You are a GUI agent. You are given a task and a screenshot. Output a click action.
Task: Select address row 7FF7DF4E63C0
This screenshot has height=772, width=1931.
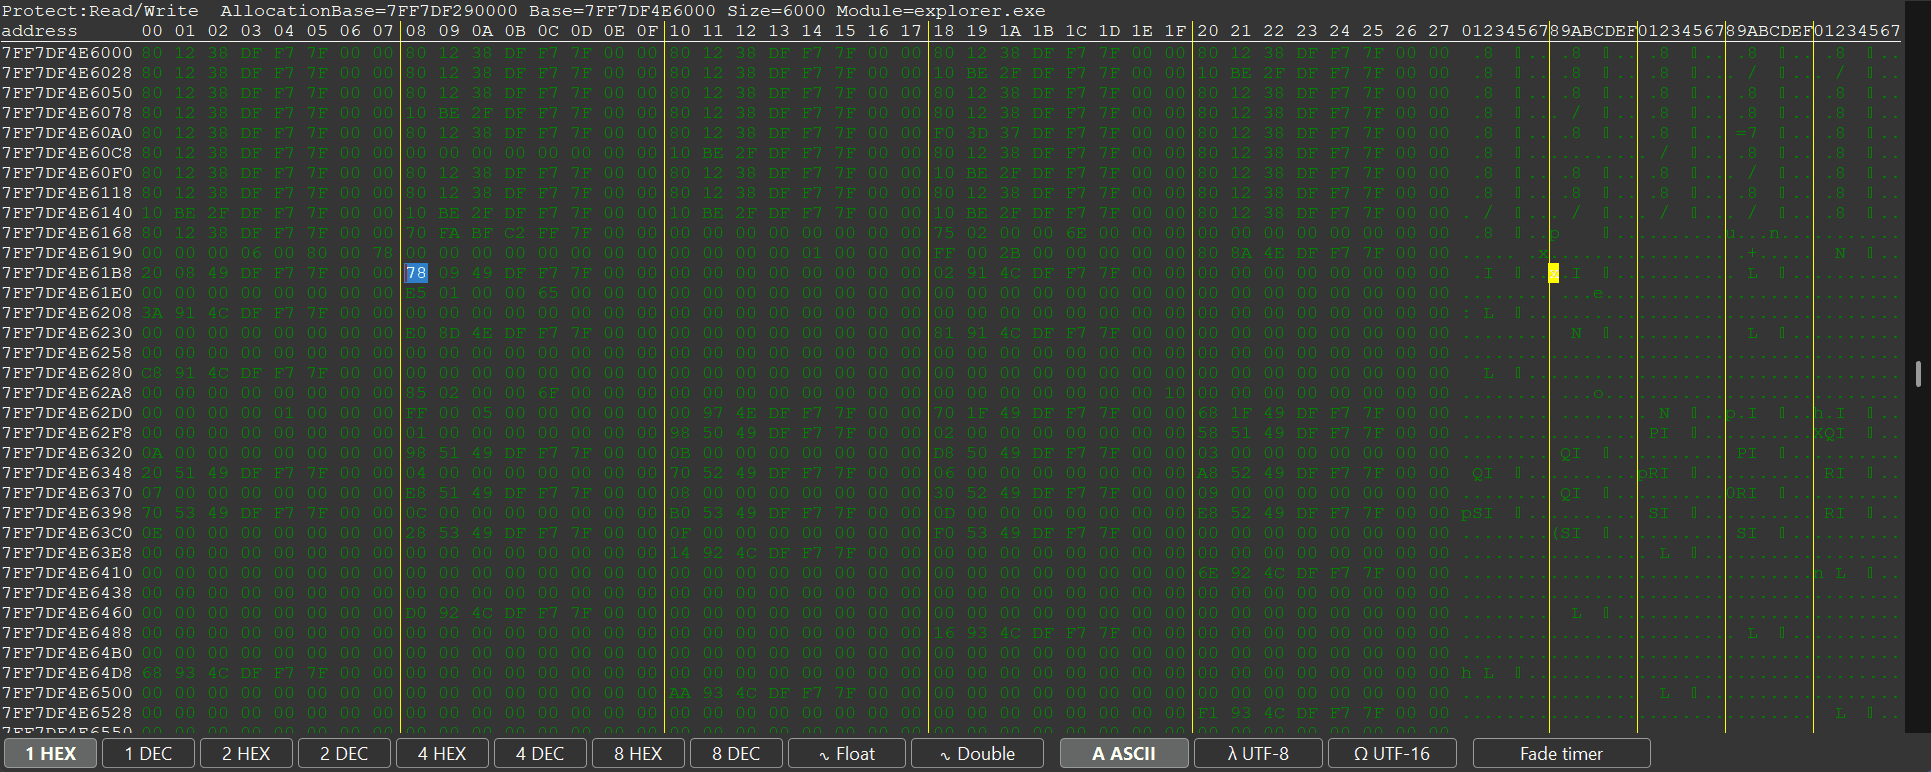(x=67, y=532)
